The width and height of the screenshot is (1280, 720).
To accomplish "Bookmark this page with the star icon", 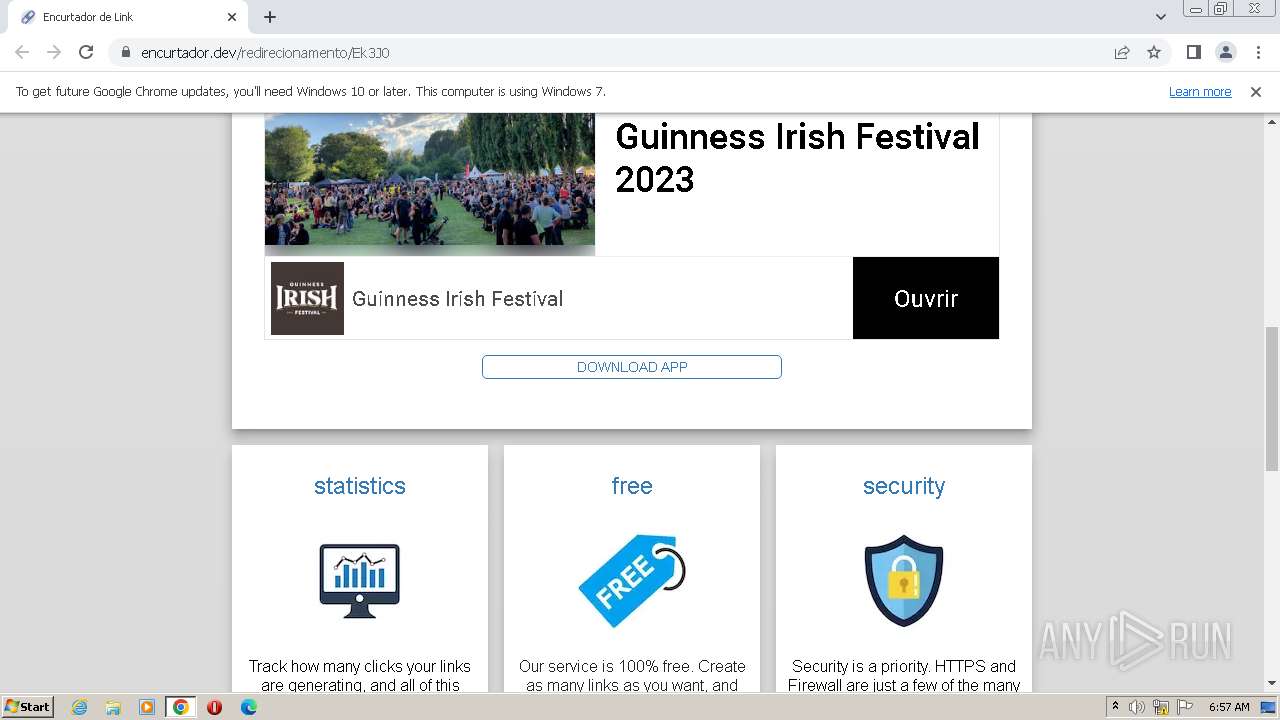I will coord(1154,52).
